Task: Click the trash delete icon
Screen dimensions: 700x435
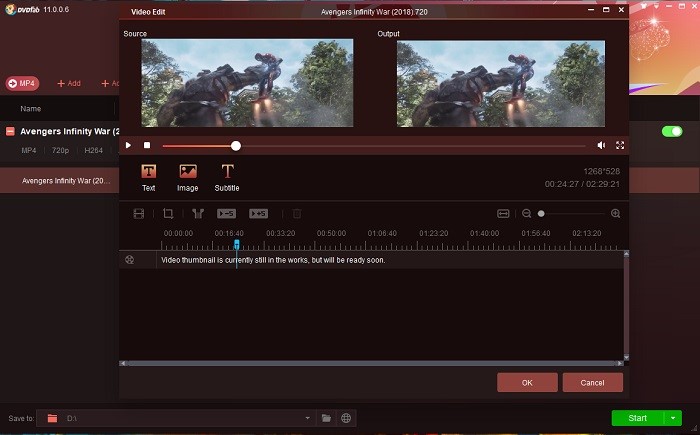Action: pos(297,213)
